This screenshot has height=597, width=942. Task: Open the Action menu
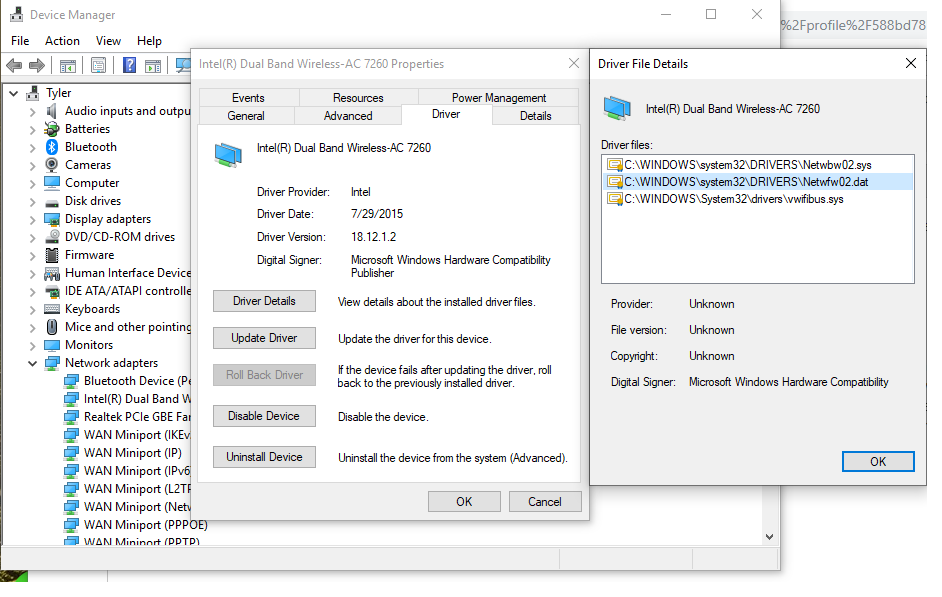point(62,41)
